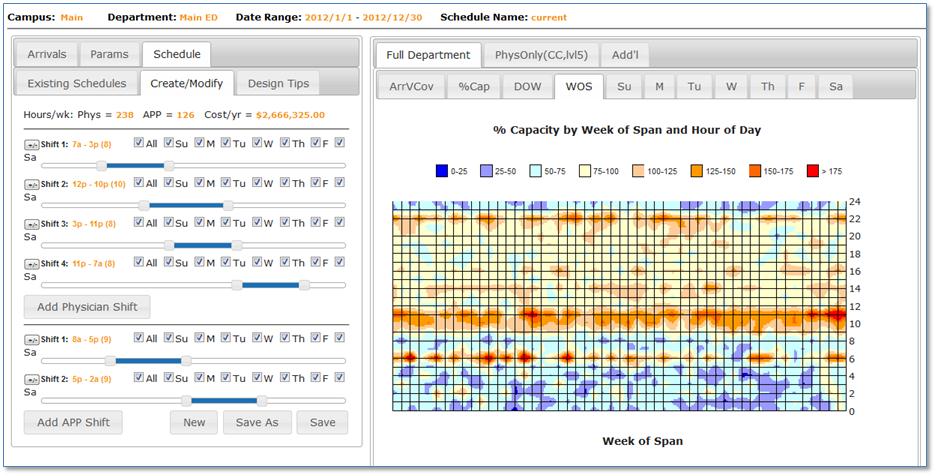Click the 150-175 legend color swatch
Image resolution: width=936 pixels, height=476 pixels.
755,171
